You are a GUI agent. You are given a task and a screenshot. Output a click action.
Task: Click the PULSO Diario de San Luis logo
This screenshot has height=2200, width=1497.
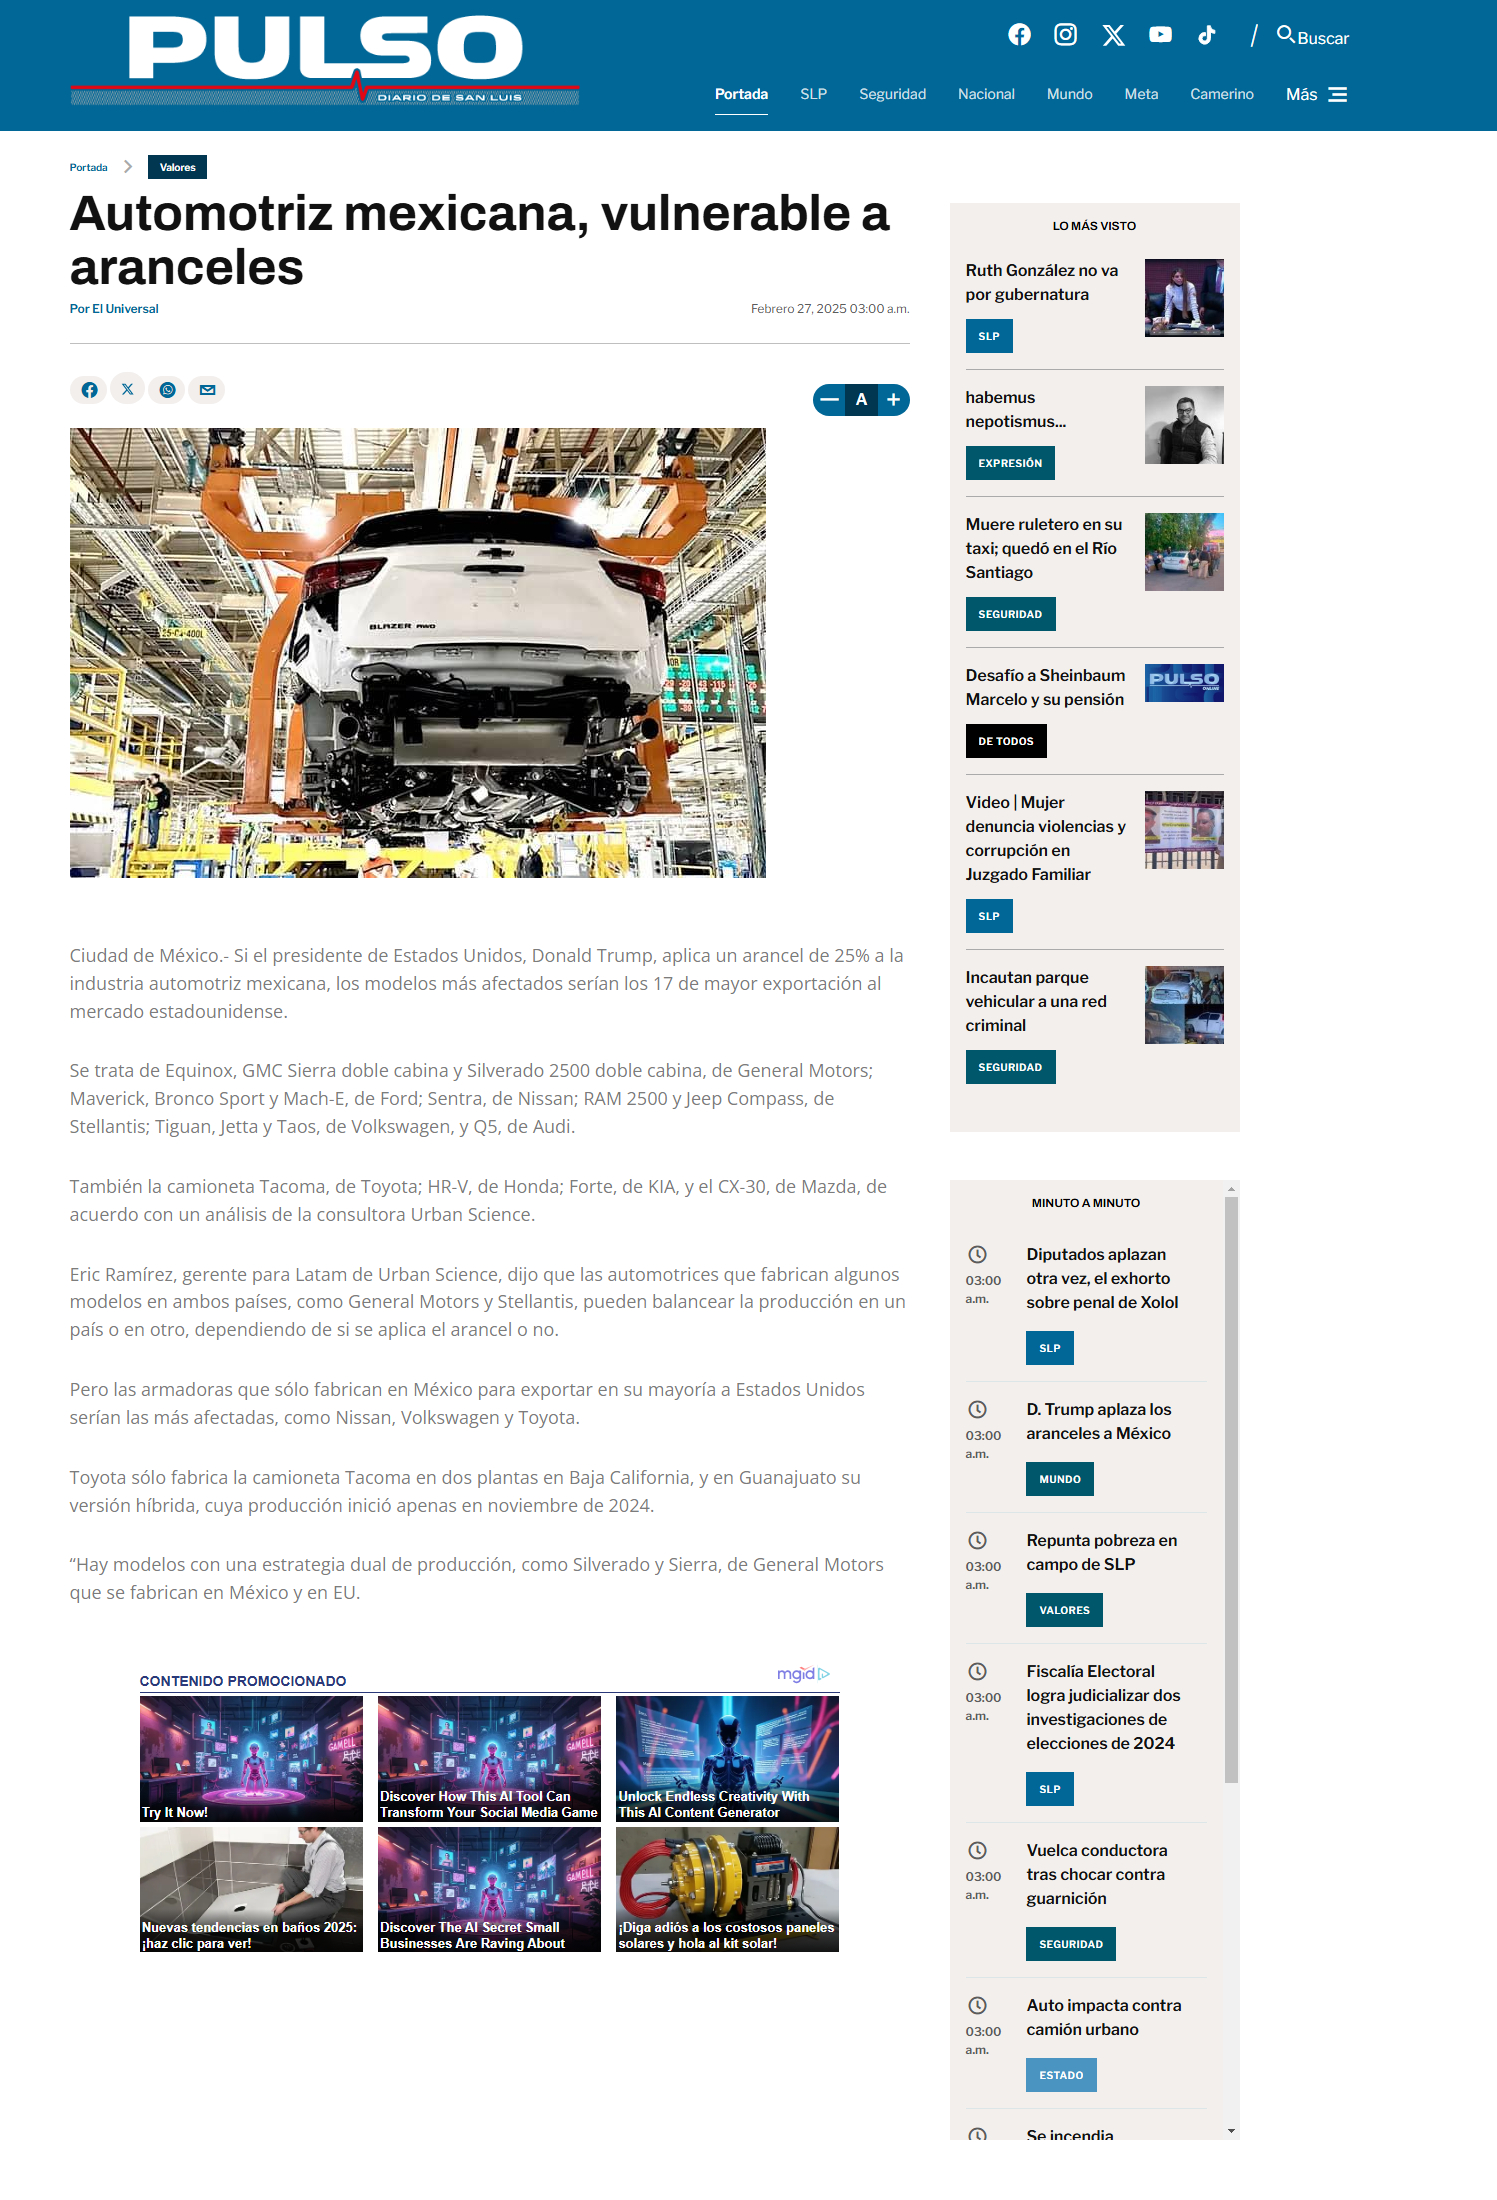coord(325,60)
